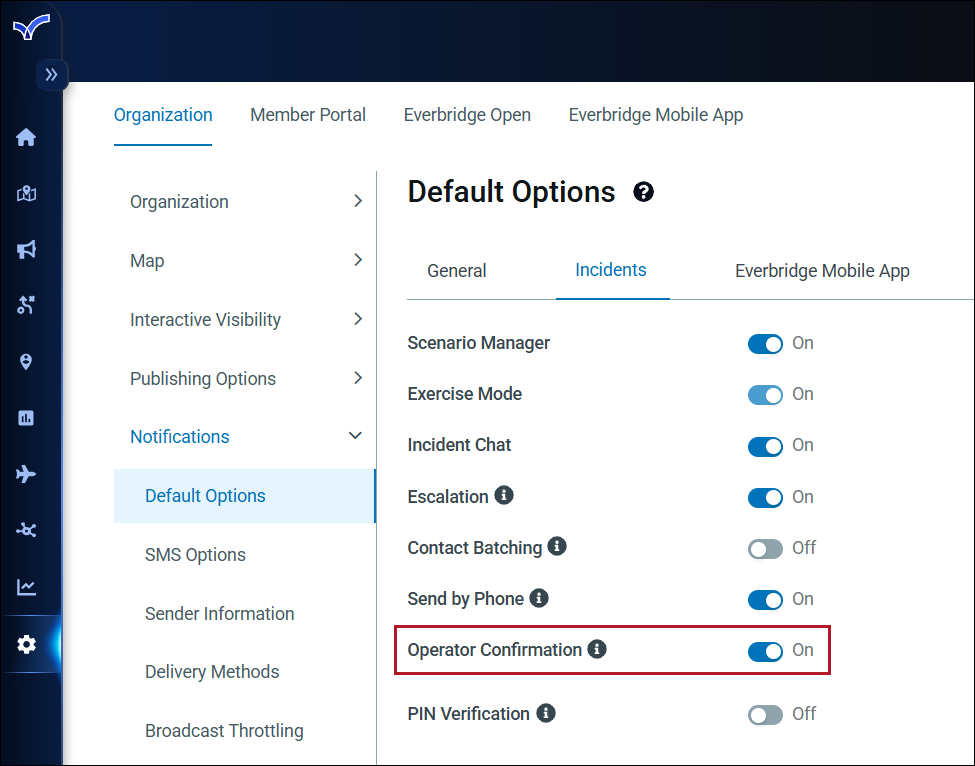975x766 pixels.
Task: Click info icon next to Escalation
Action: click(x=504, y=496)
